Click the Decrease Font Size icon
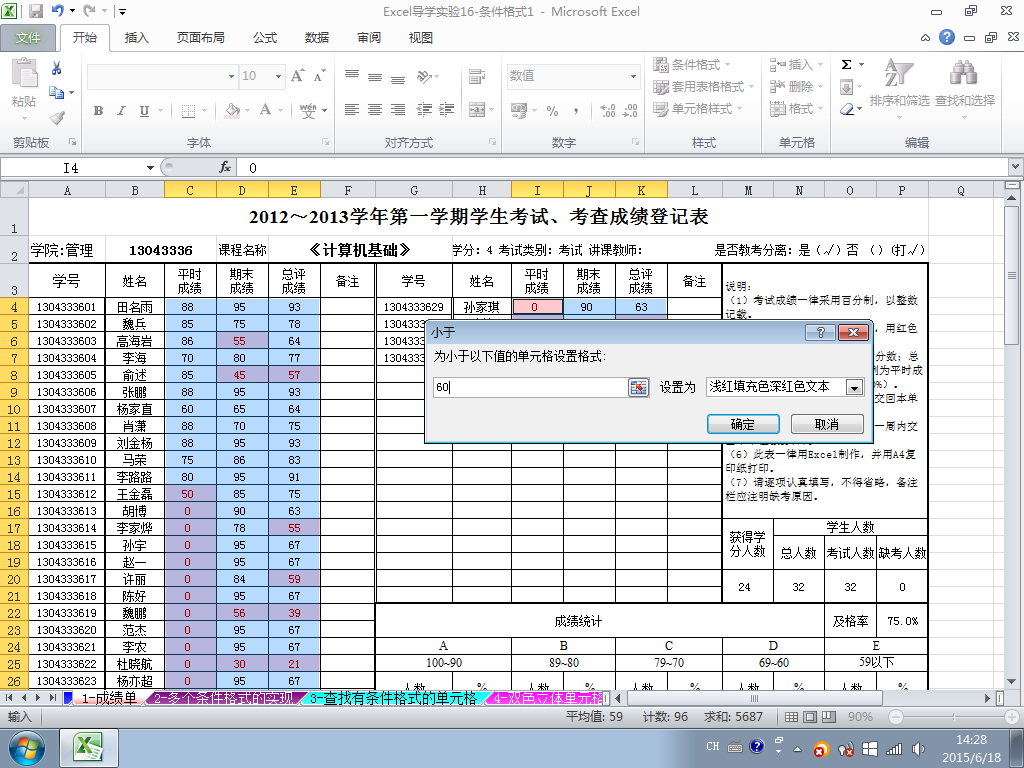1024x768 pixels. tap(319, 76)
